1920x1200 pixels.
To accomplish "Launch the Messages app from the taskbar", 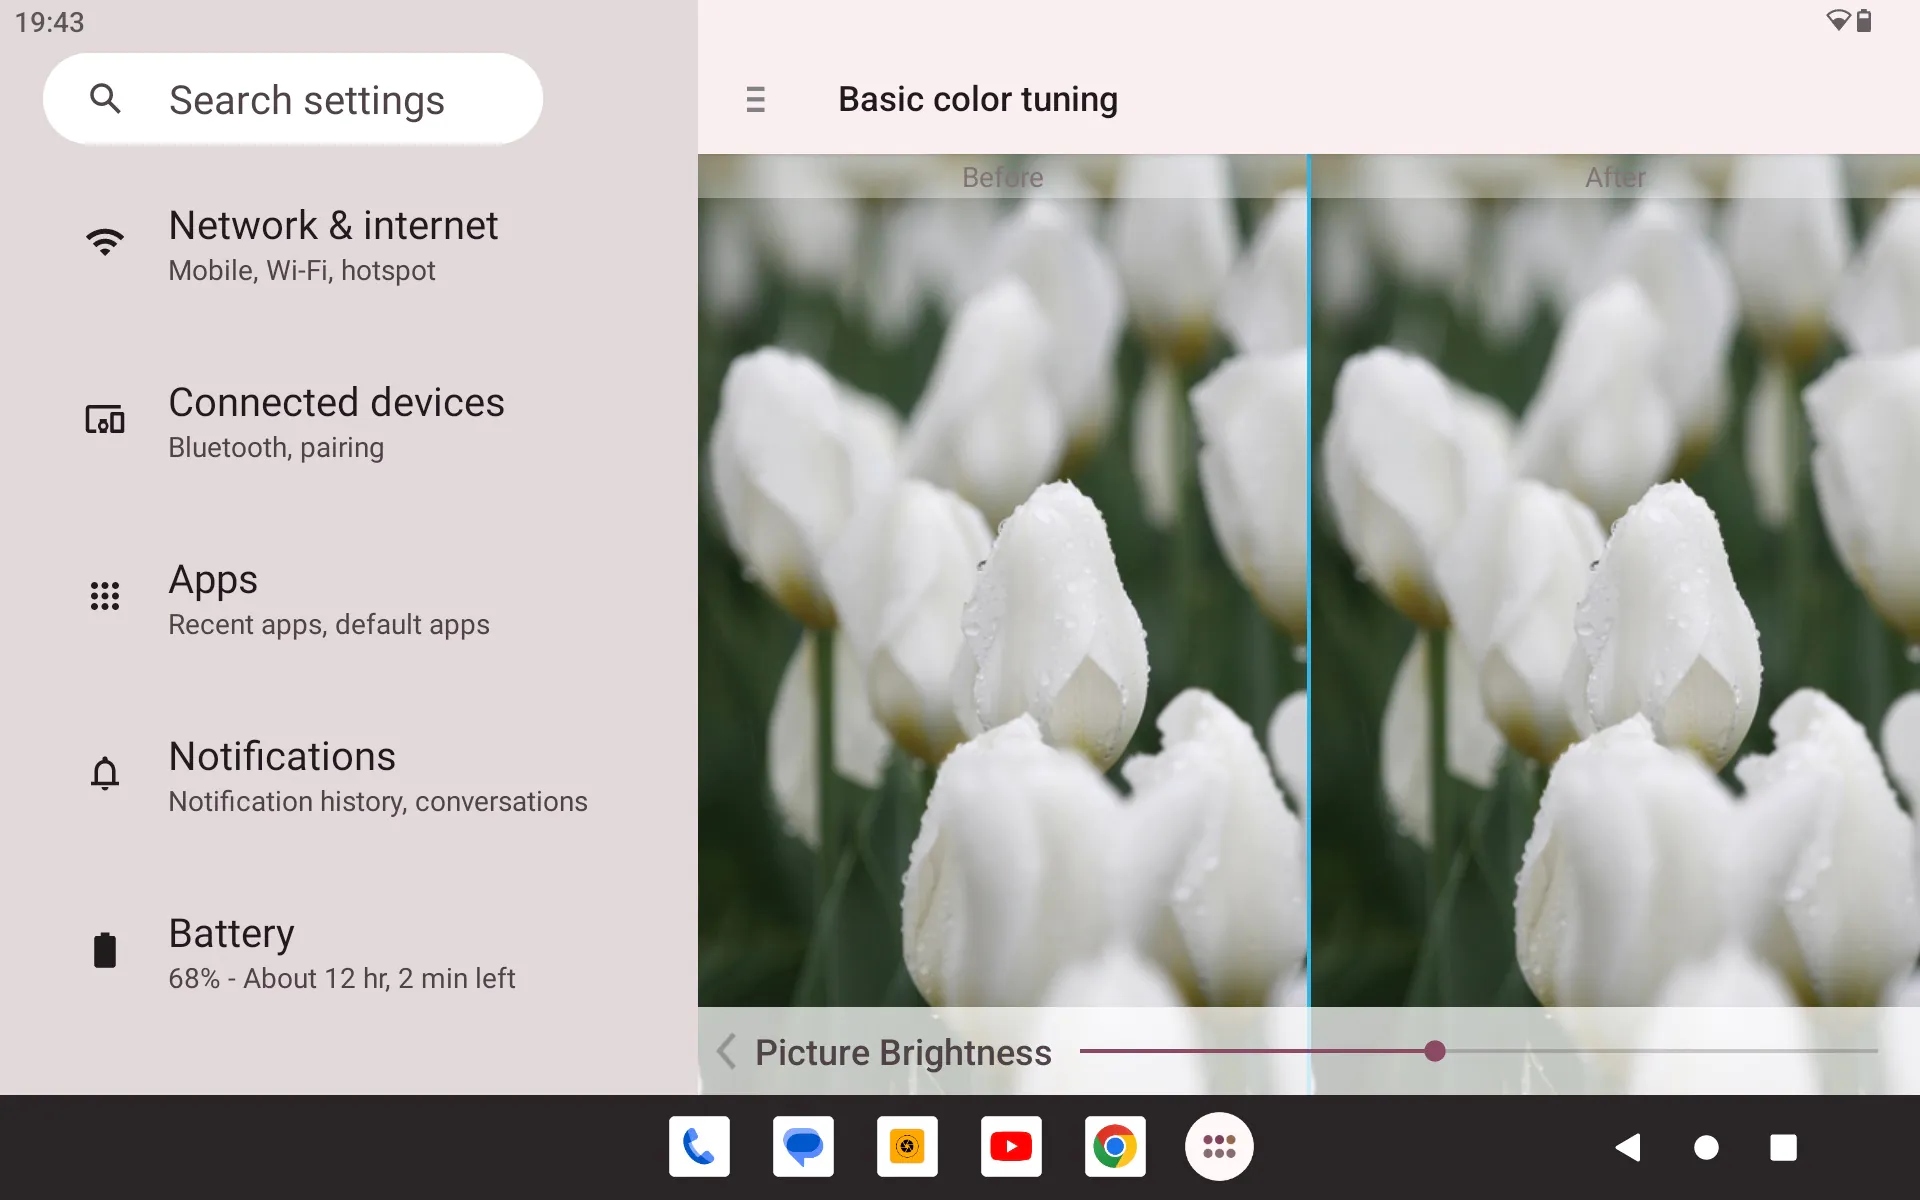I will pos(803,1147).
